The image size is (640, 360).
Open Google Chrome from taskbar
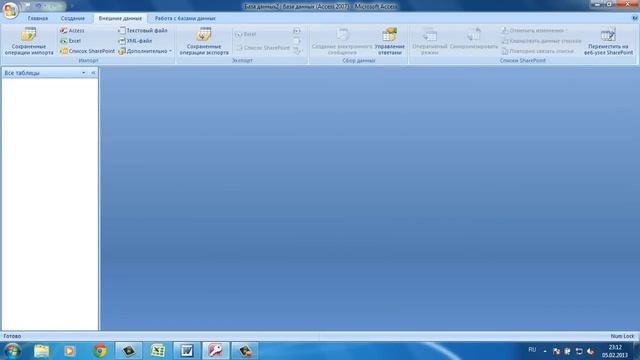tap(100, 351)
